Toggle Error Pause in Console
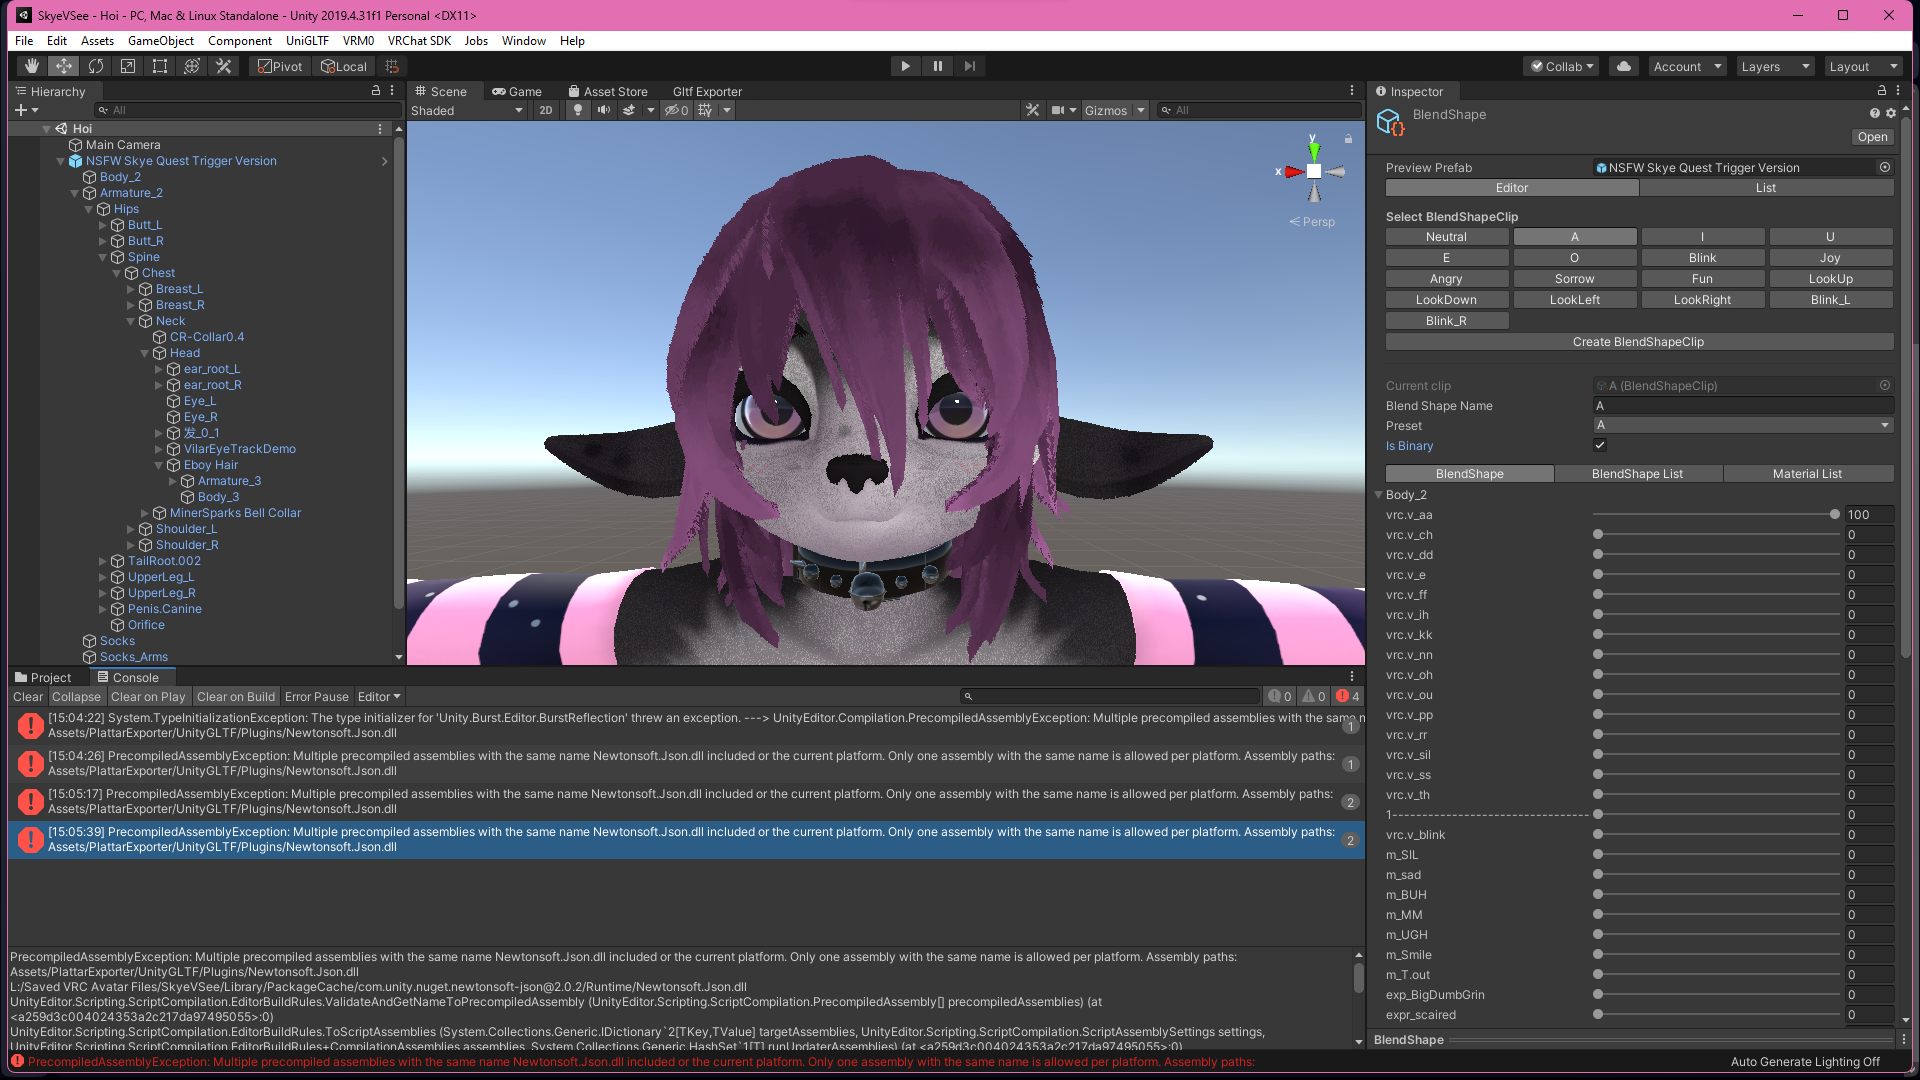This screenshot has height=1080, width=1920. click(x=316, y=697)
